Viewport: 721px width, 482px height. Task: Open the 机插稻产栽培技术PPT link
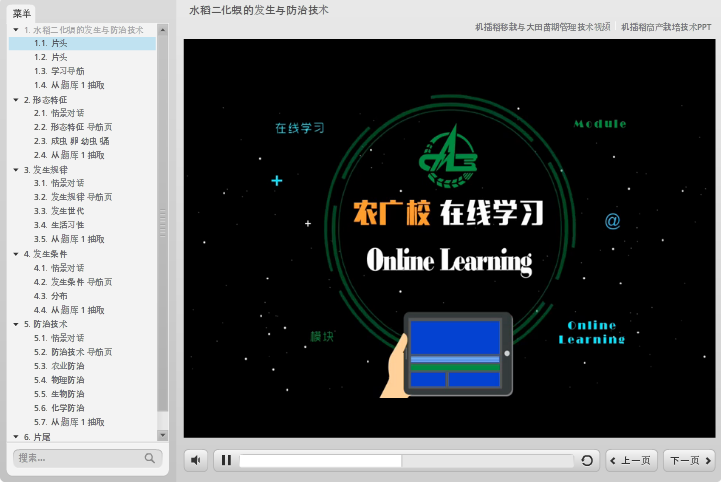point(666,27)
